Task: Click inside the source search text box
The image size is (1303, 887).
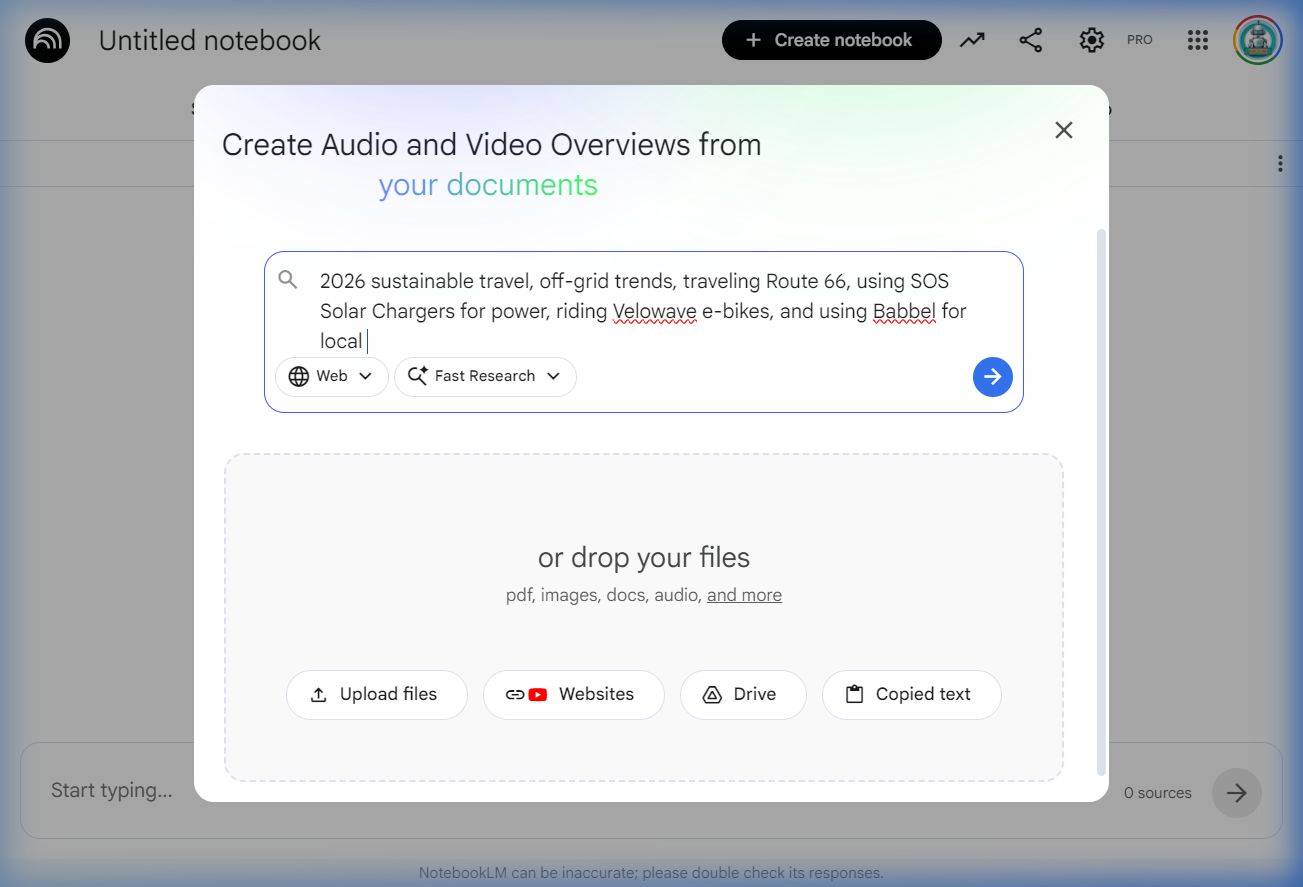Action: point(640,310)
